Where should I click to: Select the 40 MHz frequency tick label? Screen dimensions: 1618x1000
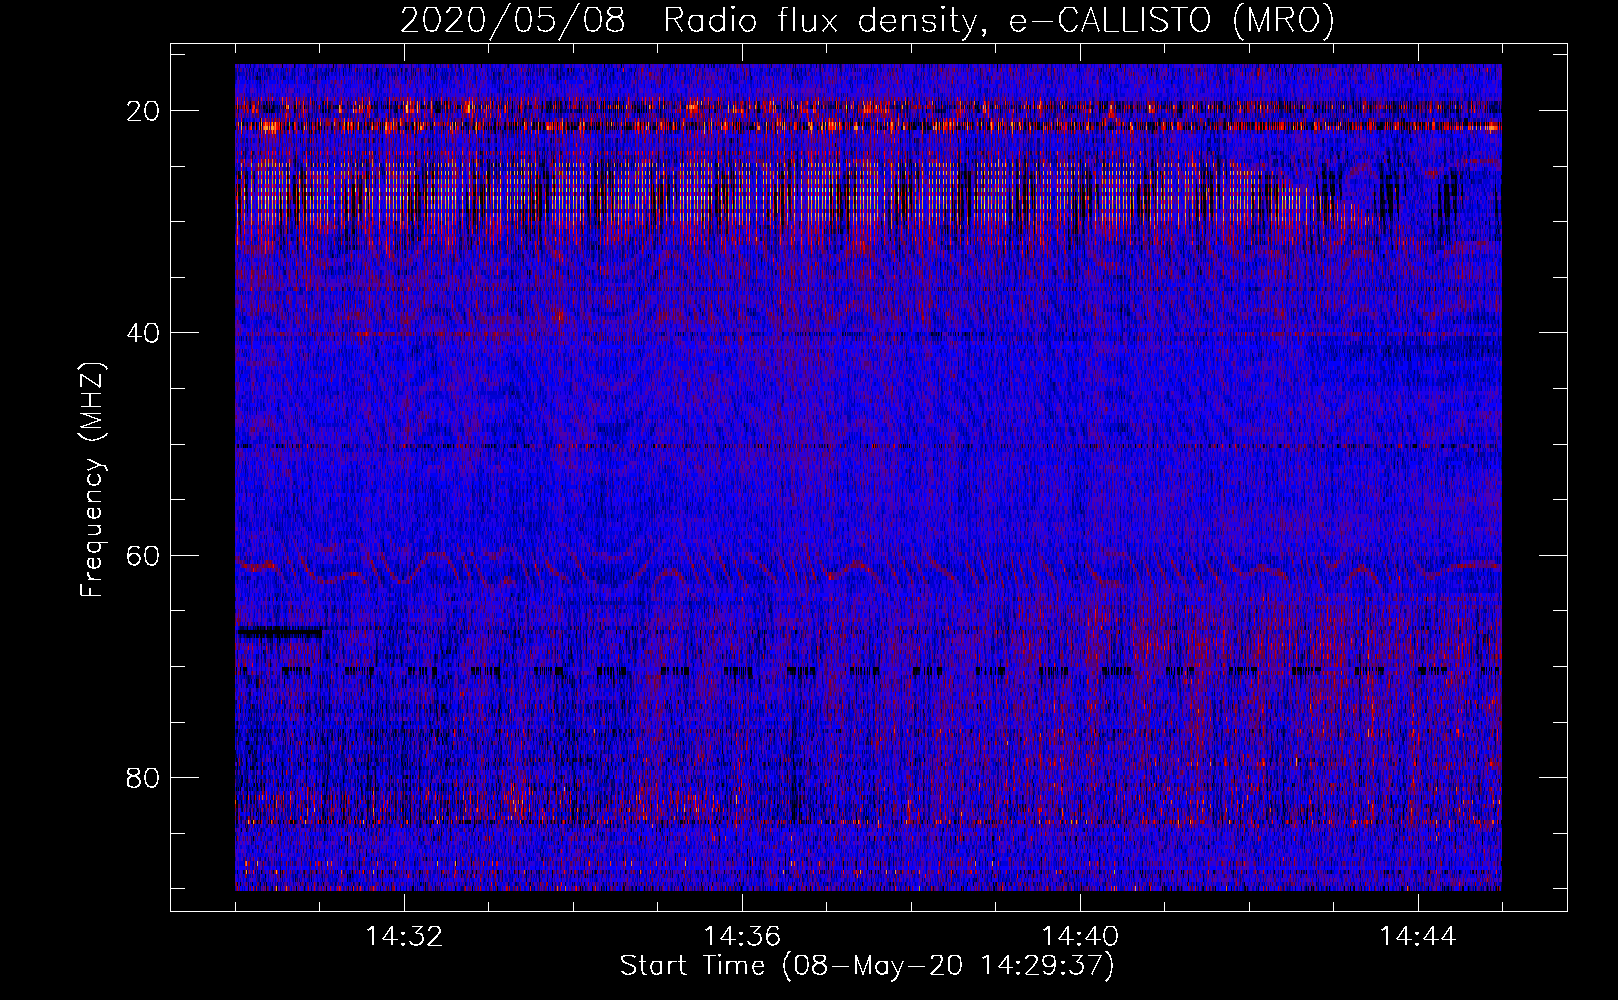tap(144, 333)
